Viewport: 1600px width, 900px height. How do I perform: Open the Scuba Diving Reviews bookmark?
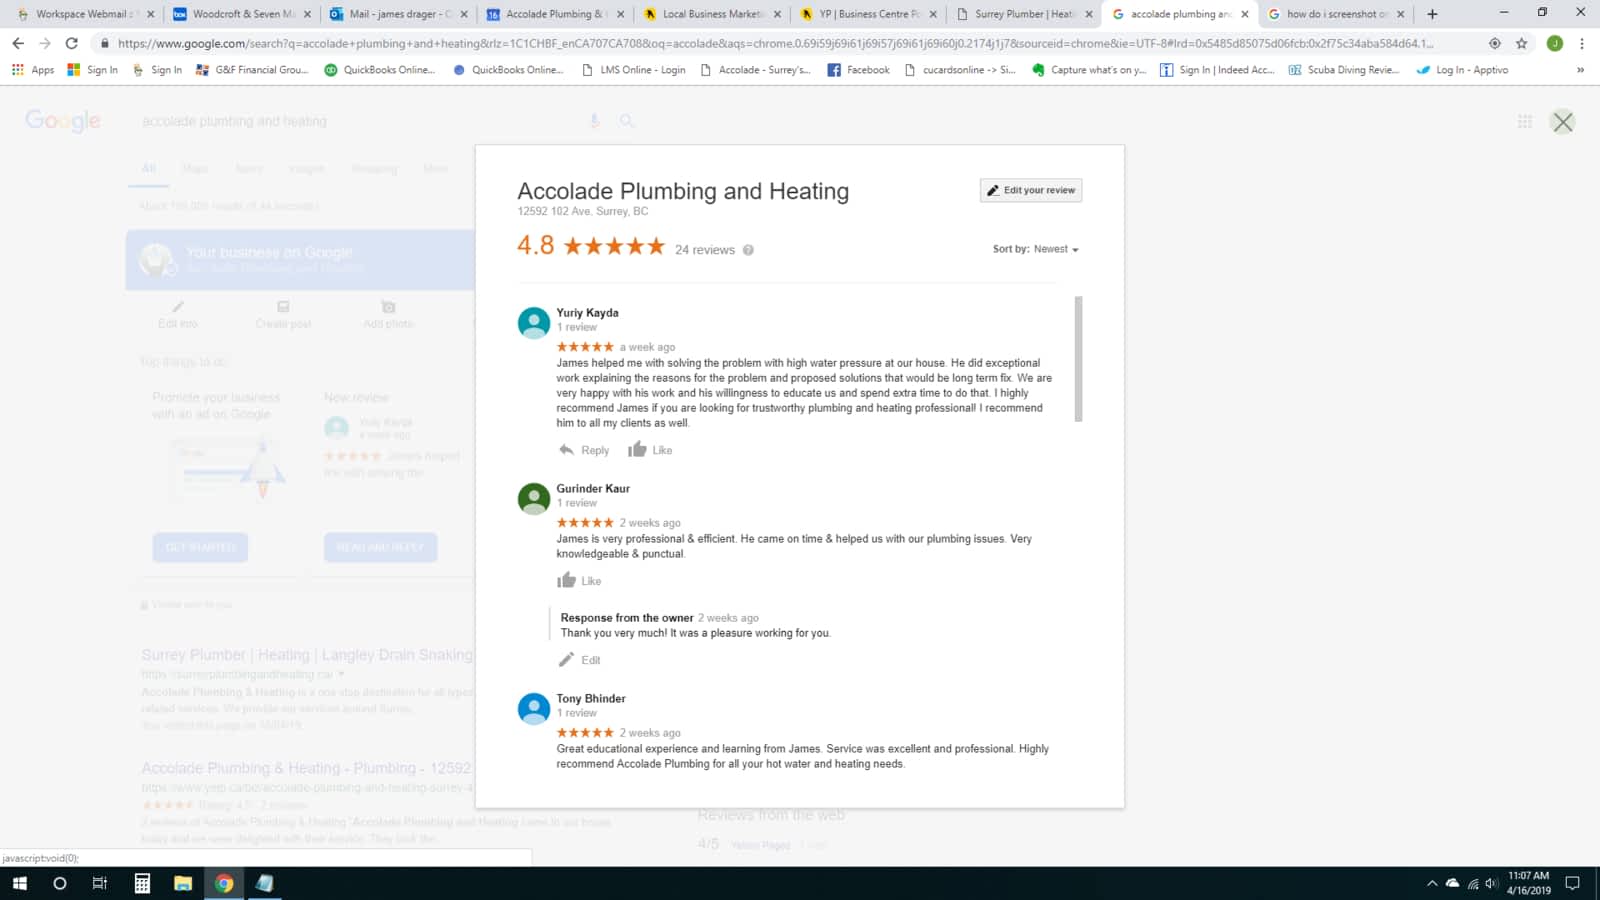click(1344, 70)
